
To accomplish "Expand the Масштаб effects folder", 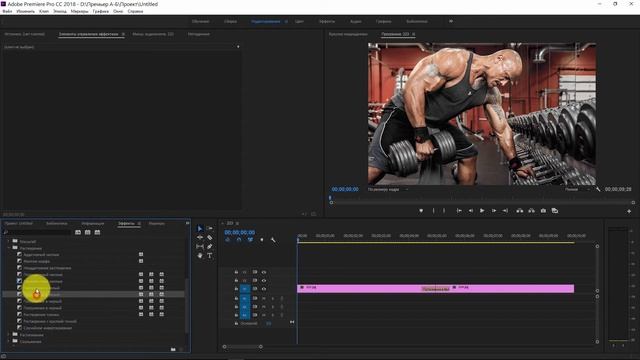I will tap(9, 241).
